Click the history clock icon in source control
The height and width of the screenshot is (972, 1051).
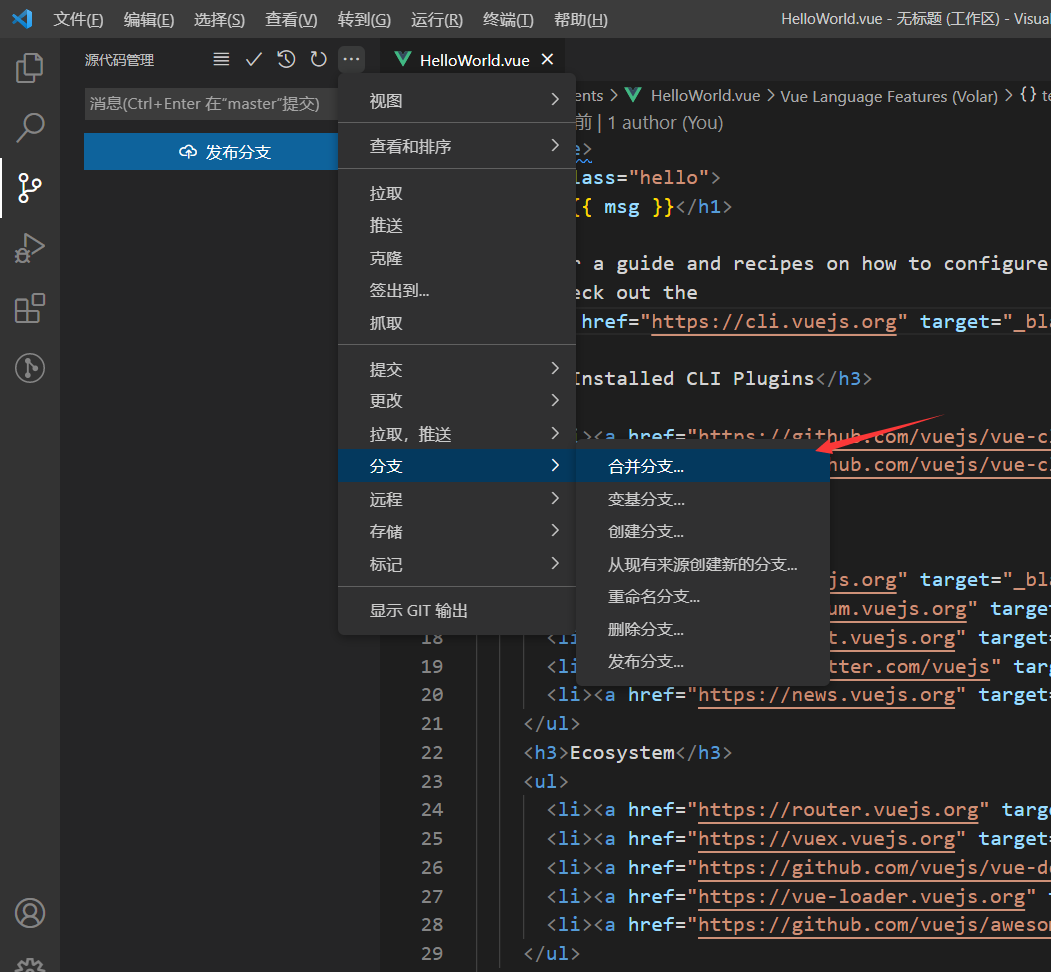(x=286, y=60)
